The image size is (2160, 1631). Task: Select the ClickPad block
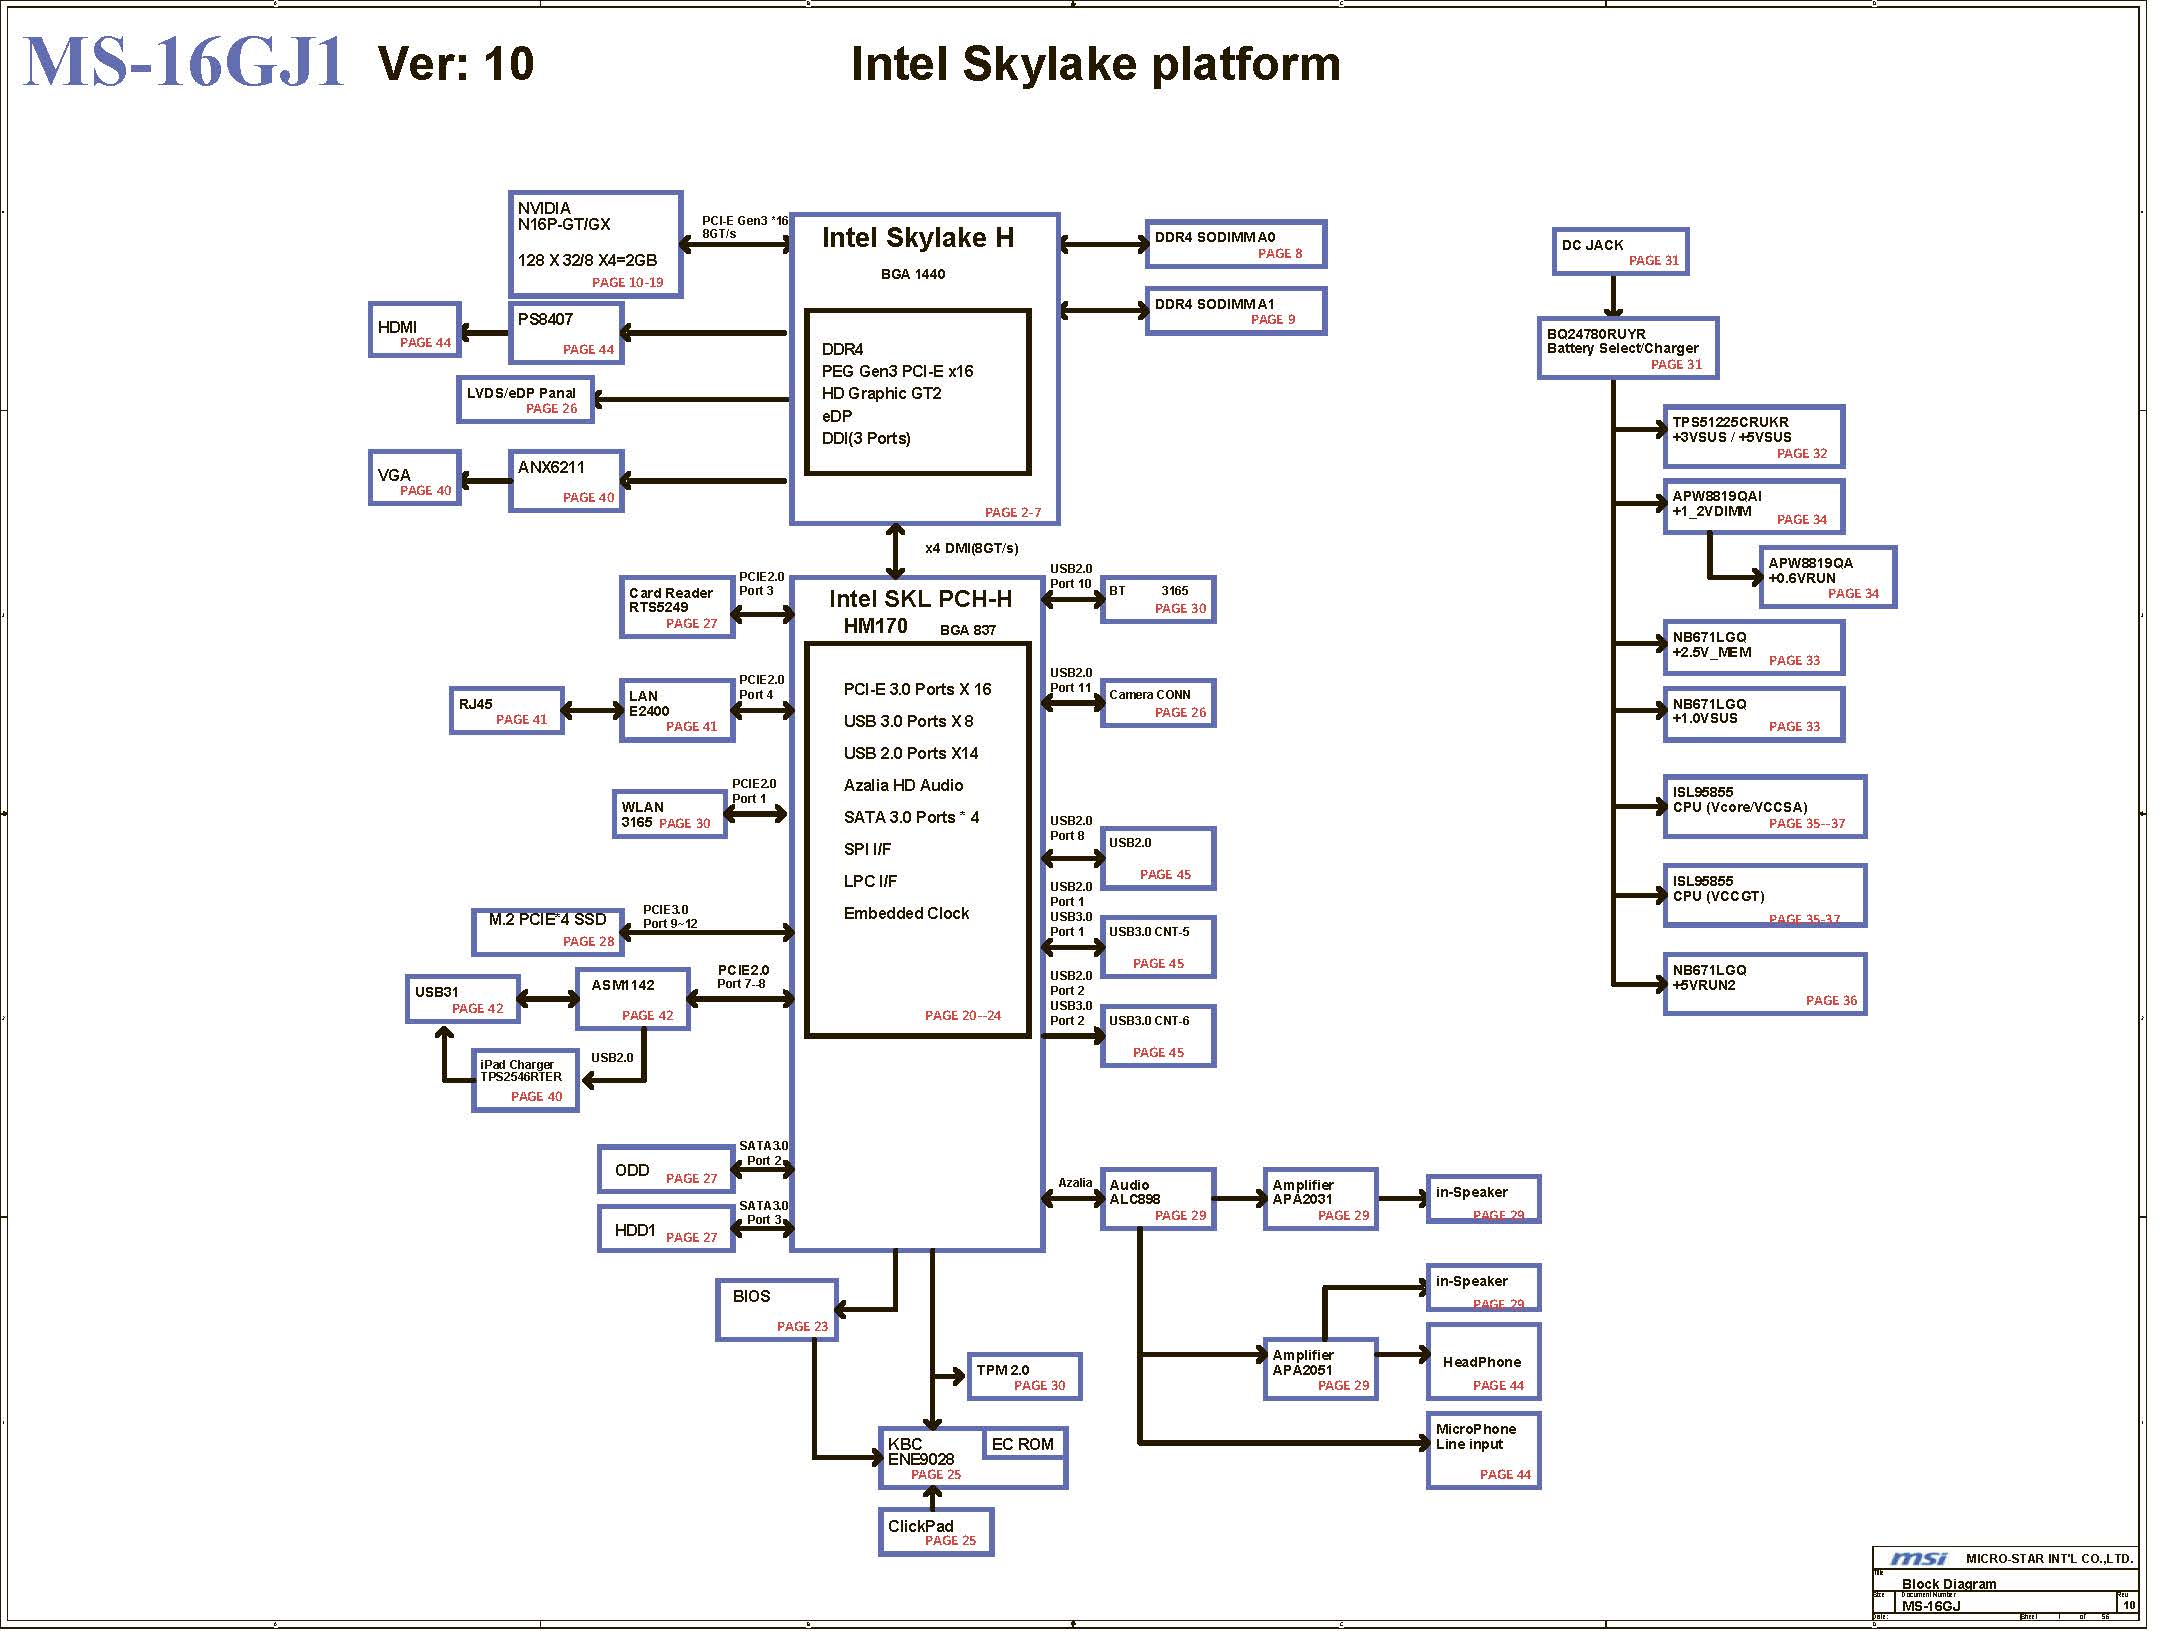pos(936,1532)
